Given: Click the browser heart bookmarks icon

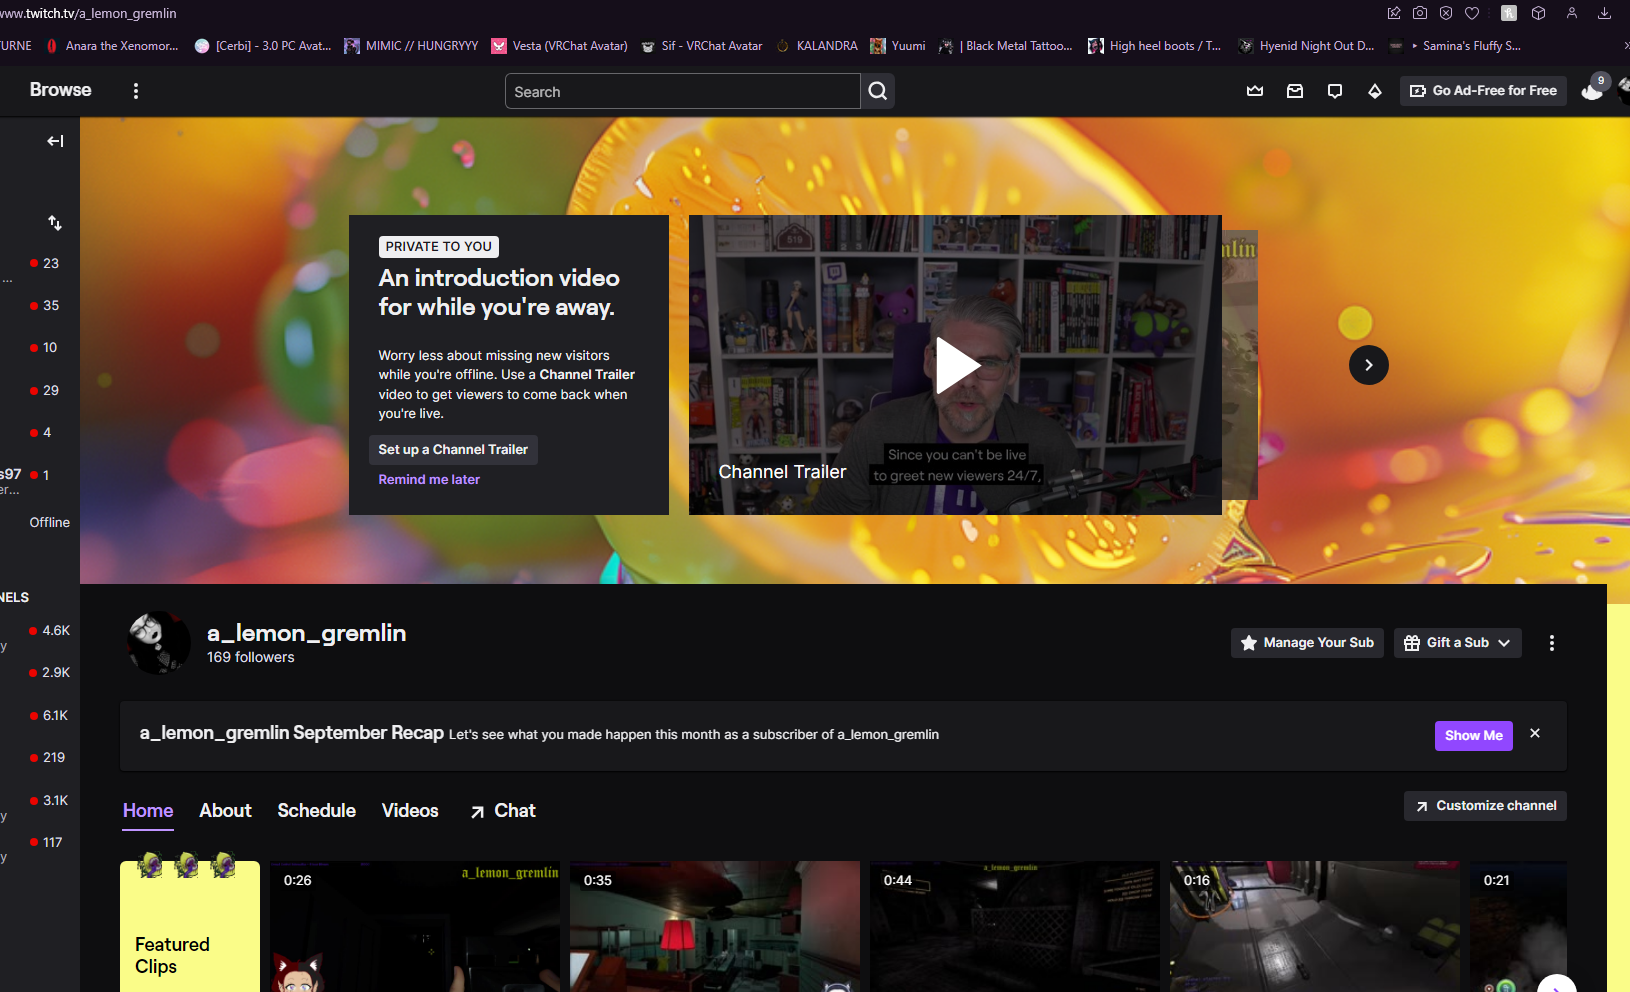Looking at the screenshot, I should click(x=1472, y=13).
